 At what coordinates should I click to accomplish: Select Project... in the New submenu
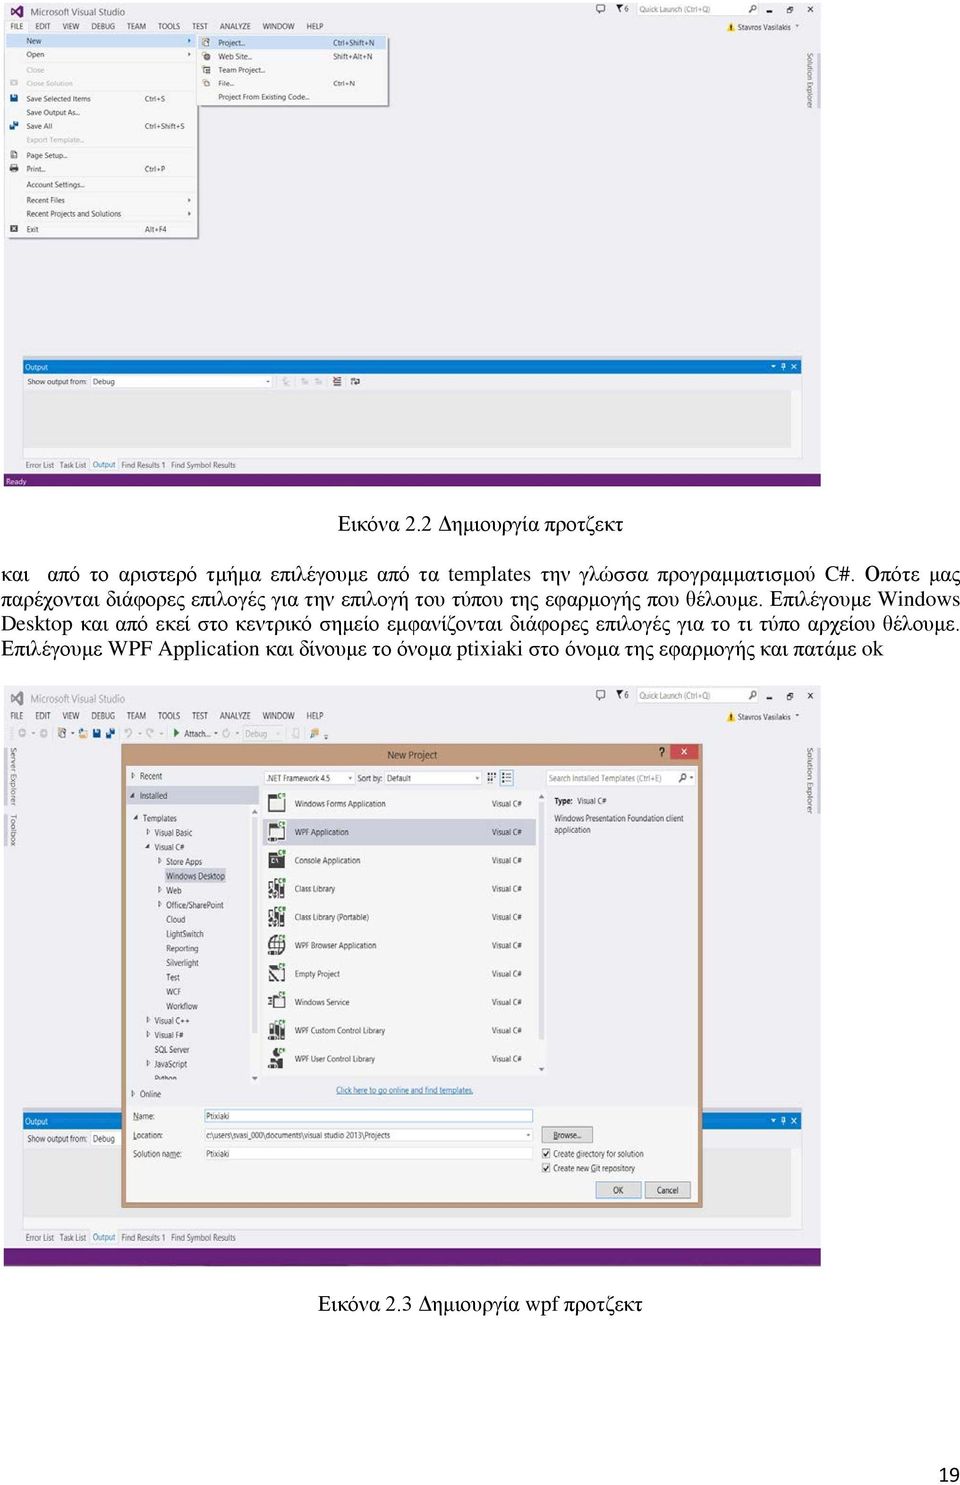click(x=292, y=43)
